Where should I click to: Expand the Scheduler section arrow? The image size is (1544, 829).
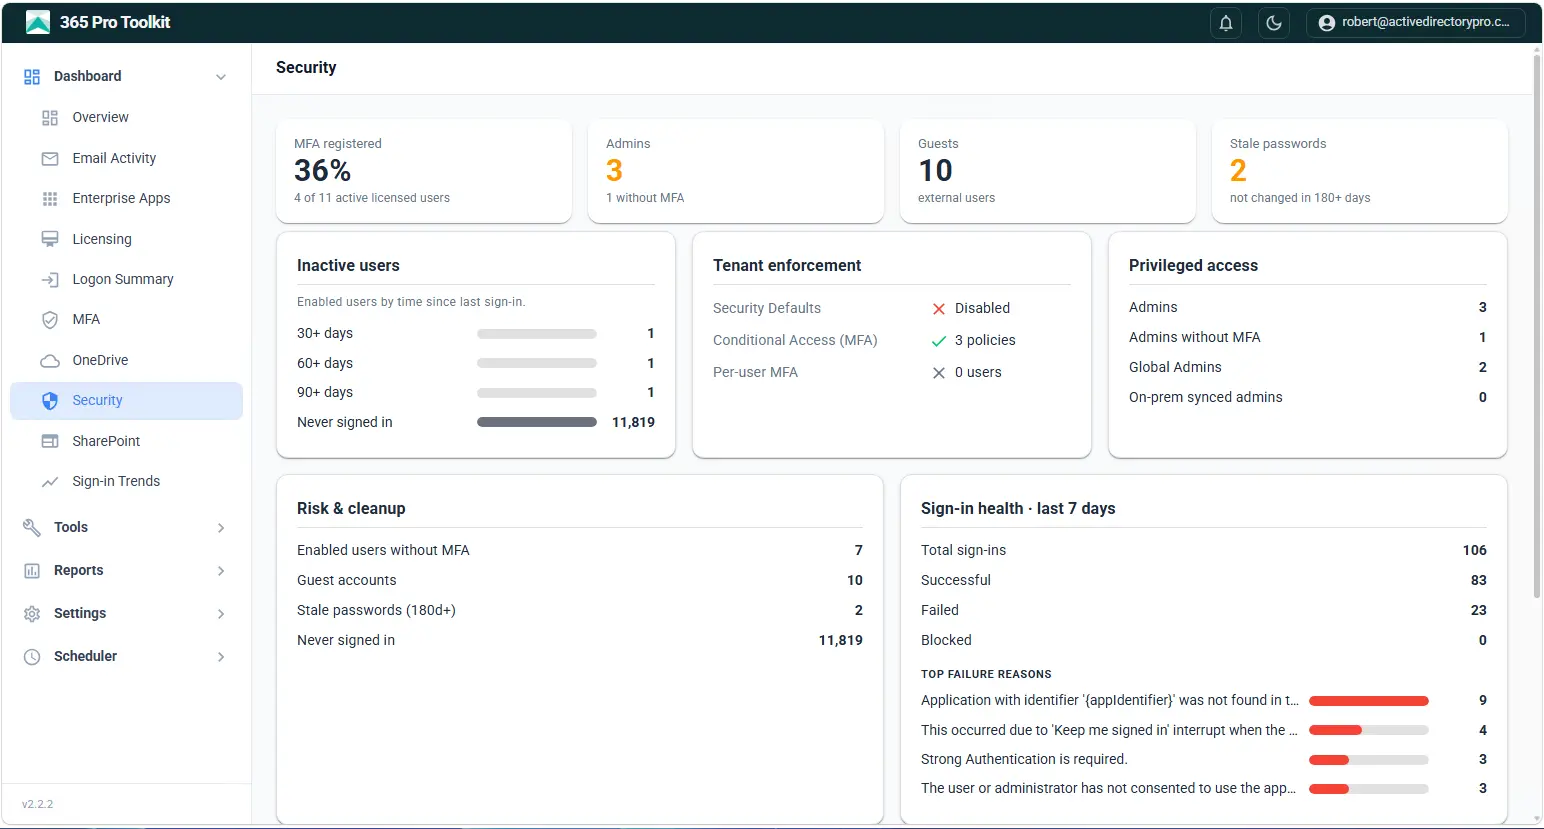click(221, 657)
